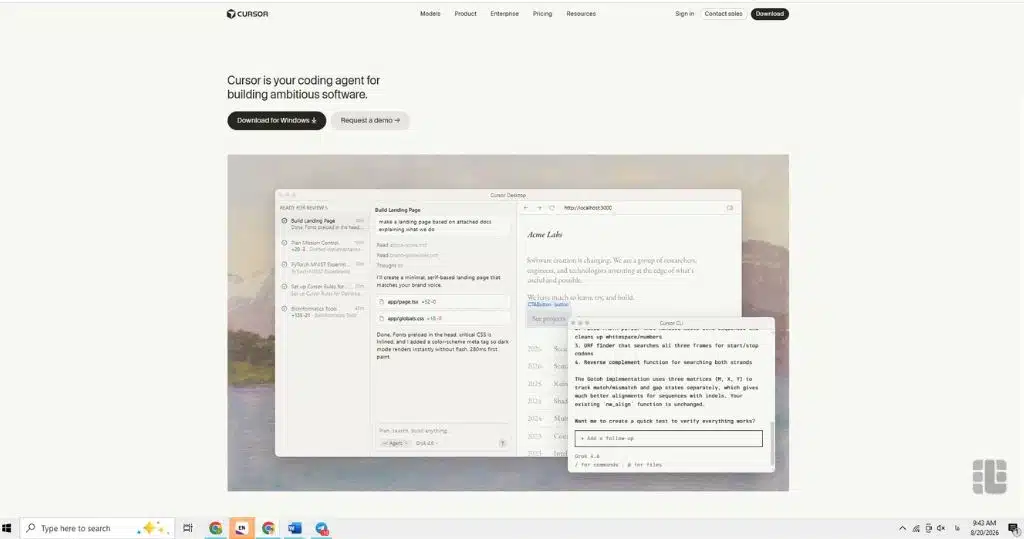Select the Set up Cursor Rules task row

(x=323, y=289)
